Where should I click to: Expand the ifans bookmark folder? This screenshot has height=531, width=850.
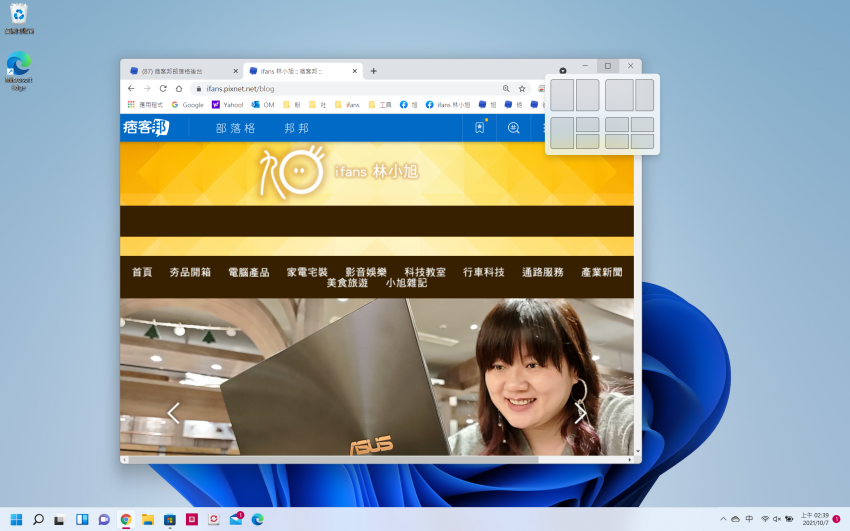click(347, 105)
